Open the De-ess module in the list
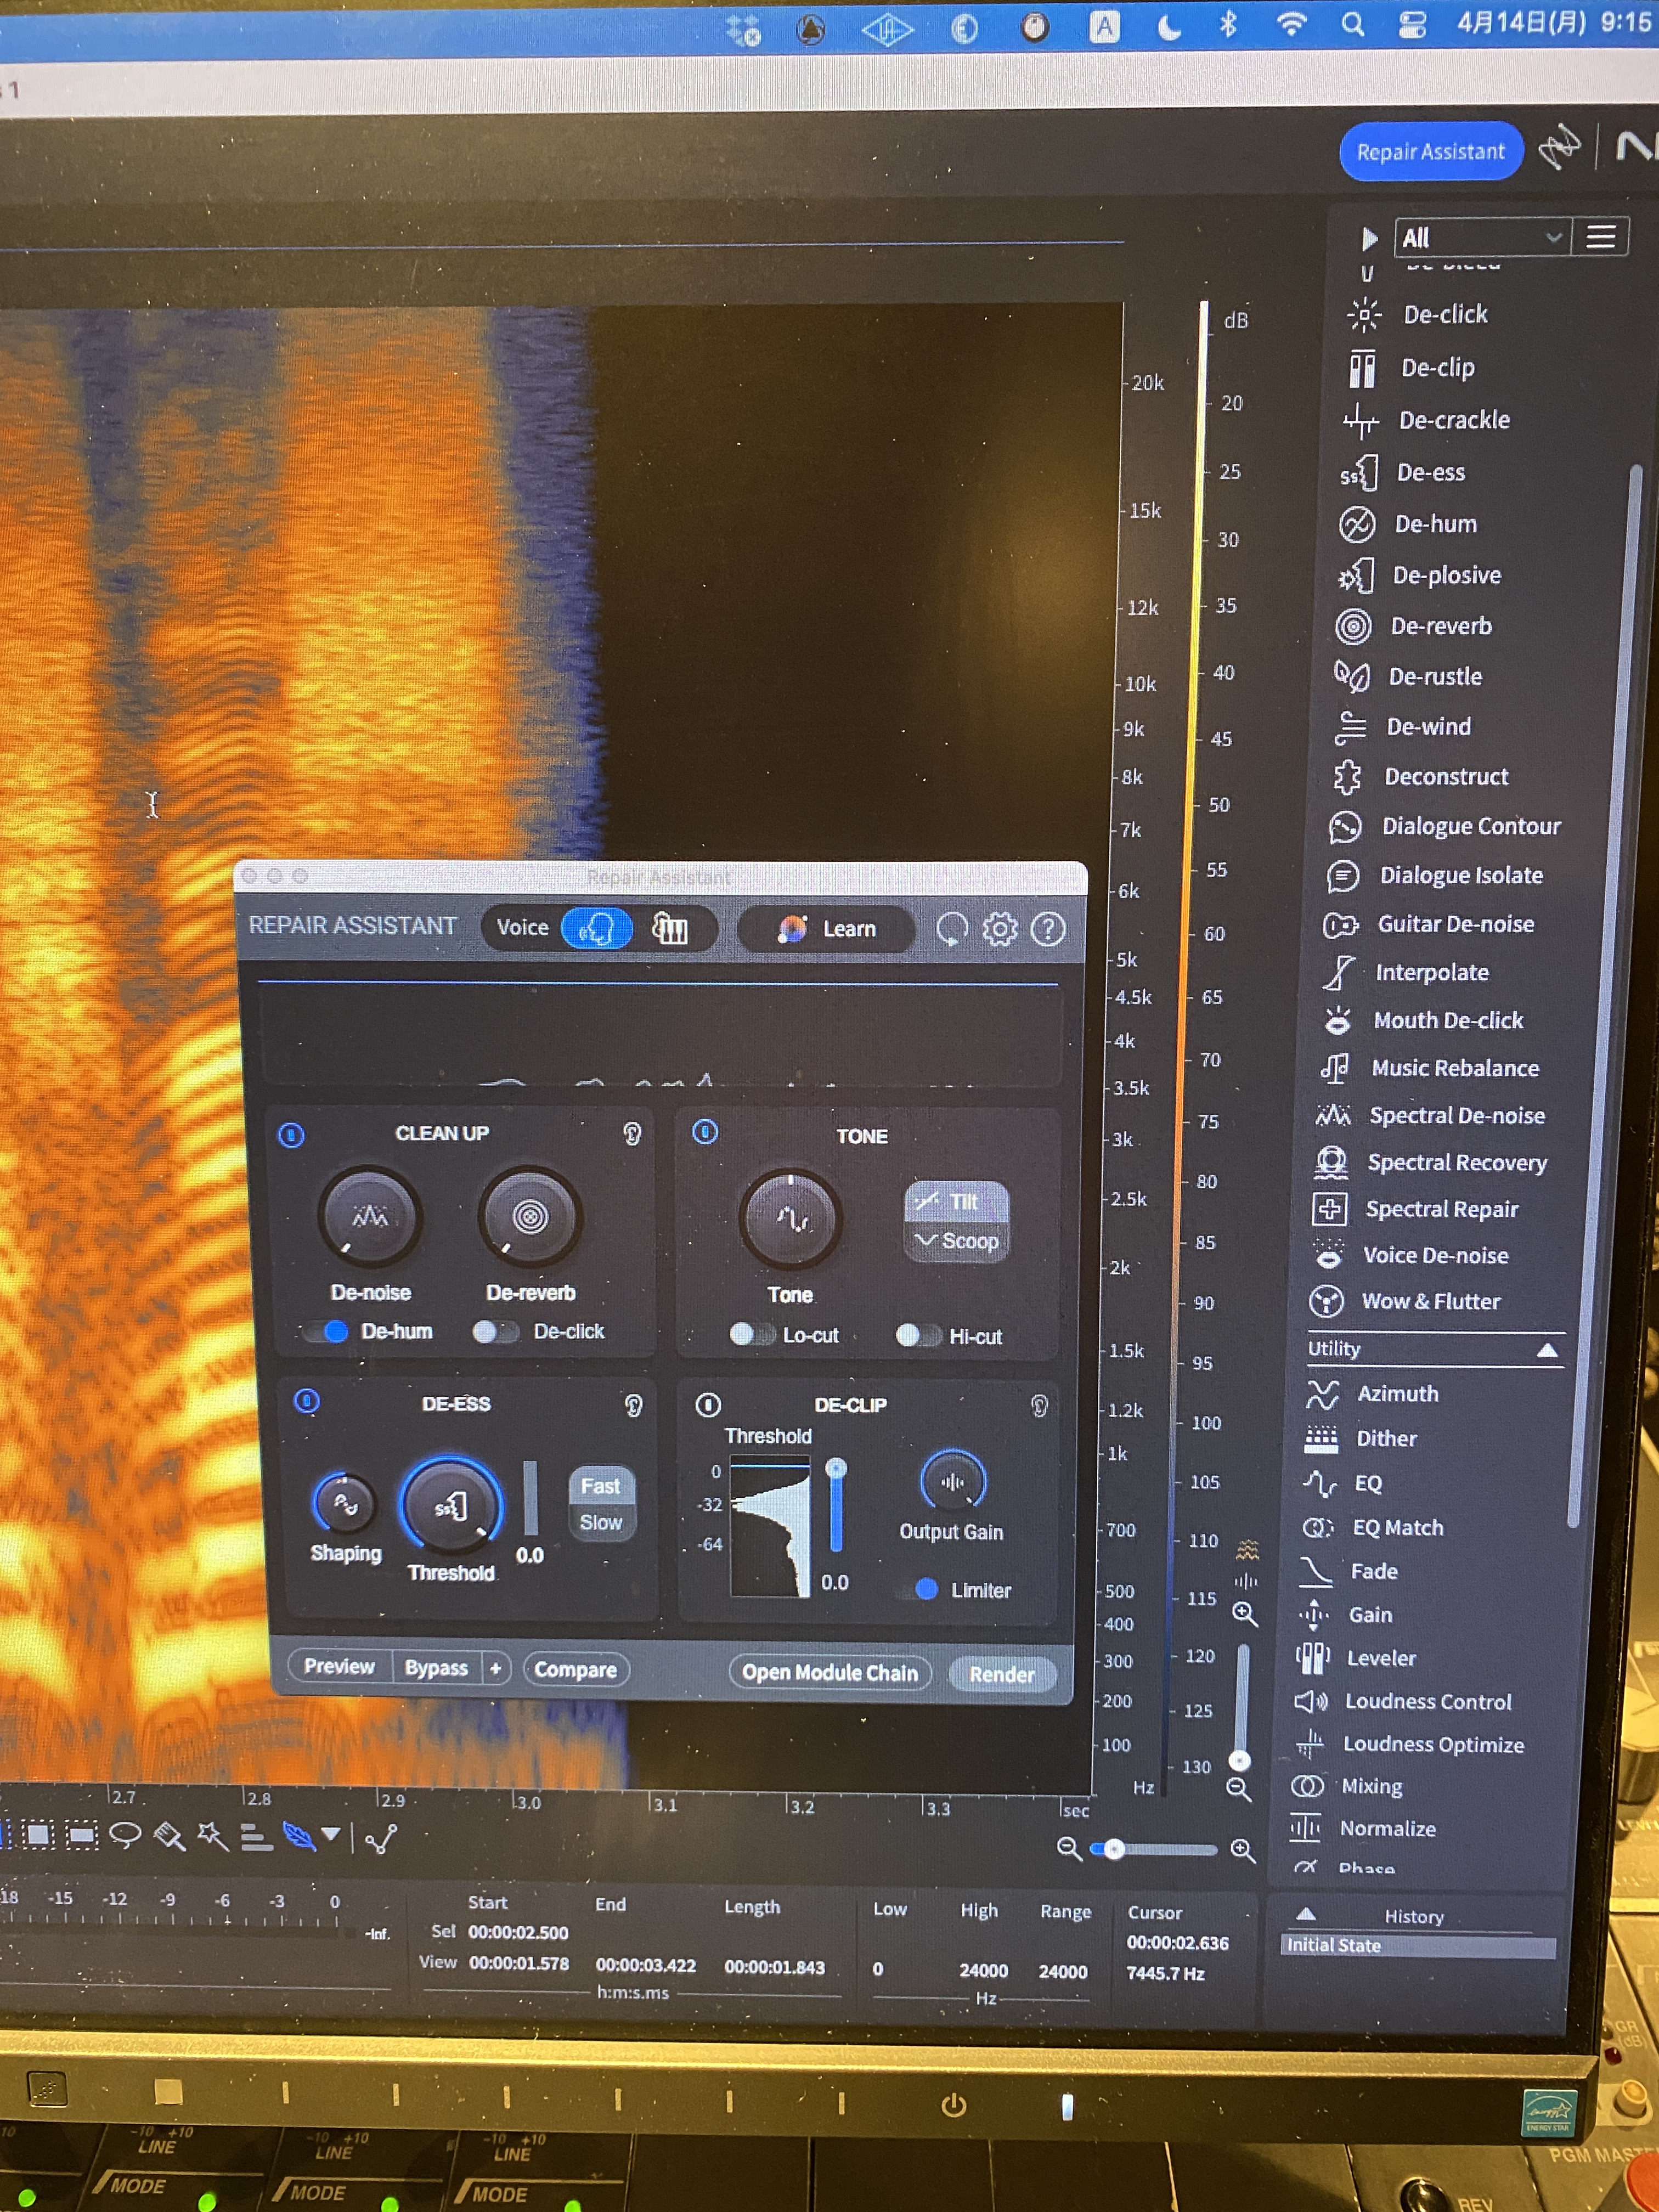This screenshot has height=2212, width=1659. point(1403,472)
